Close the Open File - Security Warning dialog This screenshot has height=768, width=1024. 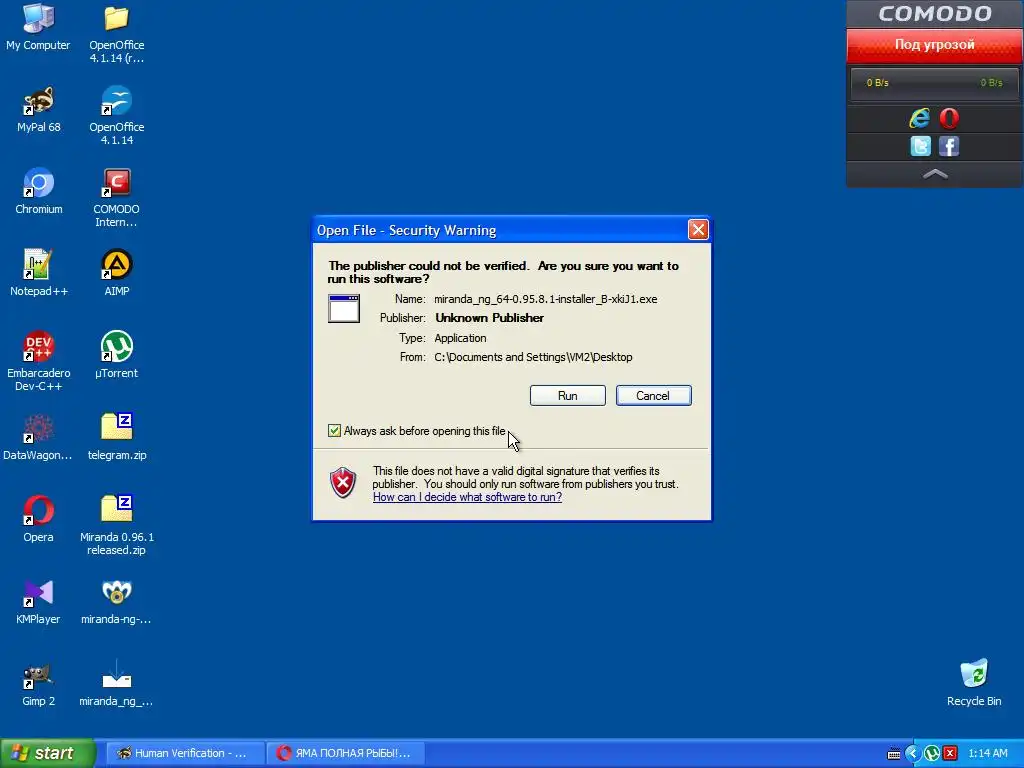(x=698, y=230)
